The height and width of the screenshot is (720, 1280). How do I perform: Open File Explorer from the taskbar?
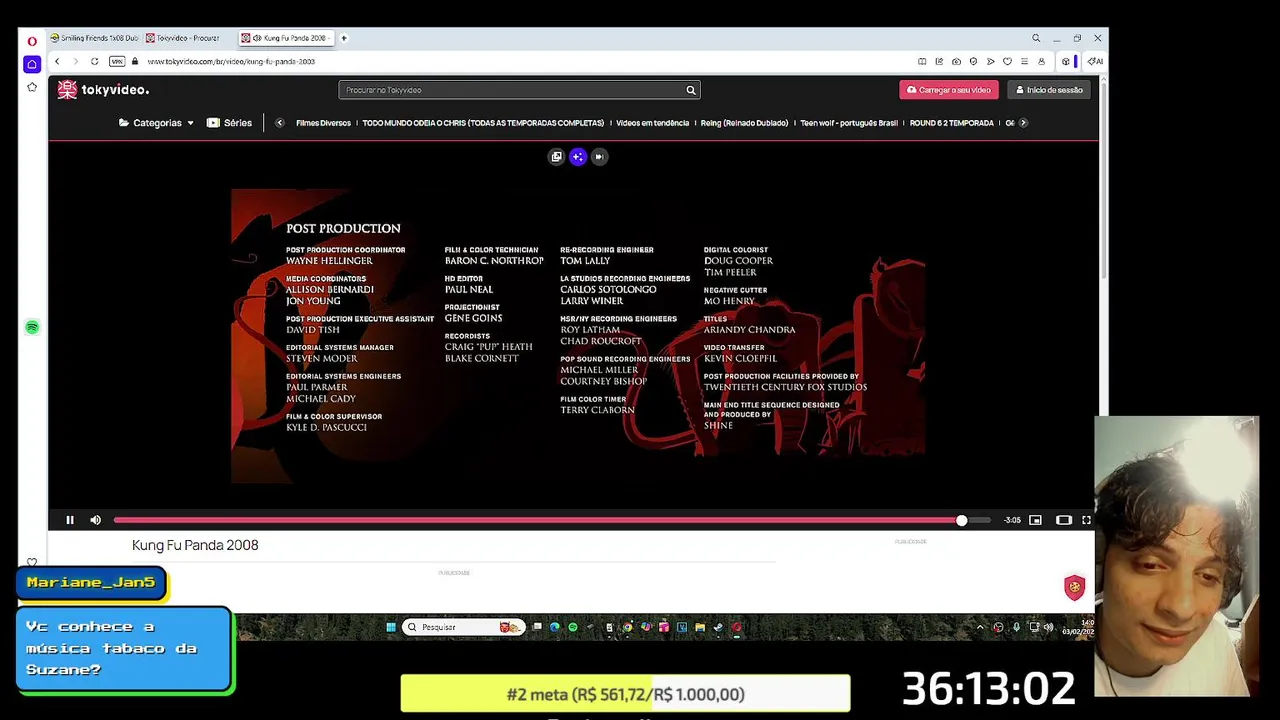pos(700,627)
